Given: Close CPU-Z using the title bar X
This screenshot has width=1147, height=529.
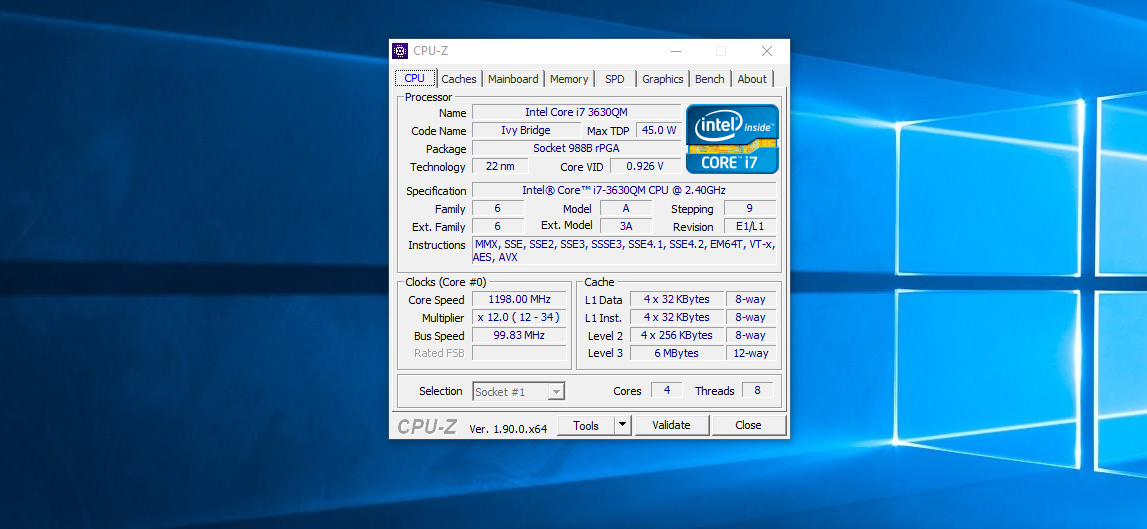Looking at the screenshot, I should click(x=766, y=51).
